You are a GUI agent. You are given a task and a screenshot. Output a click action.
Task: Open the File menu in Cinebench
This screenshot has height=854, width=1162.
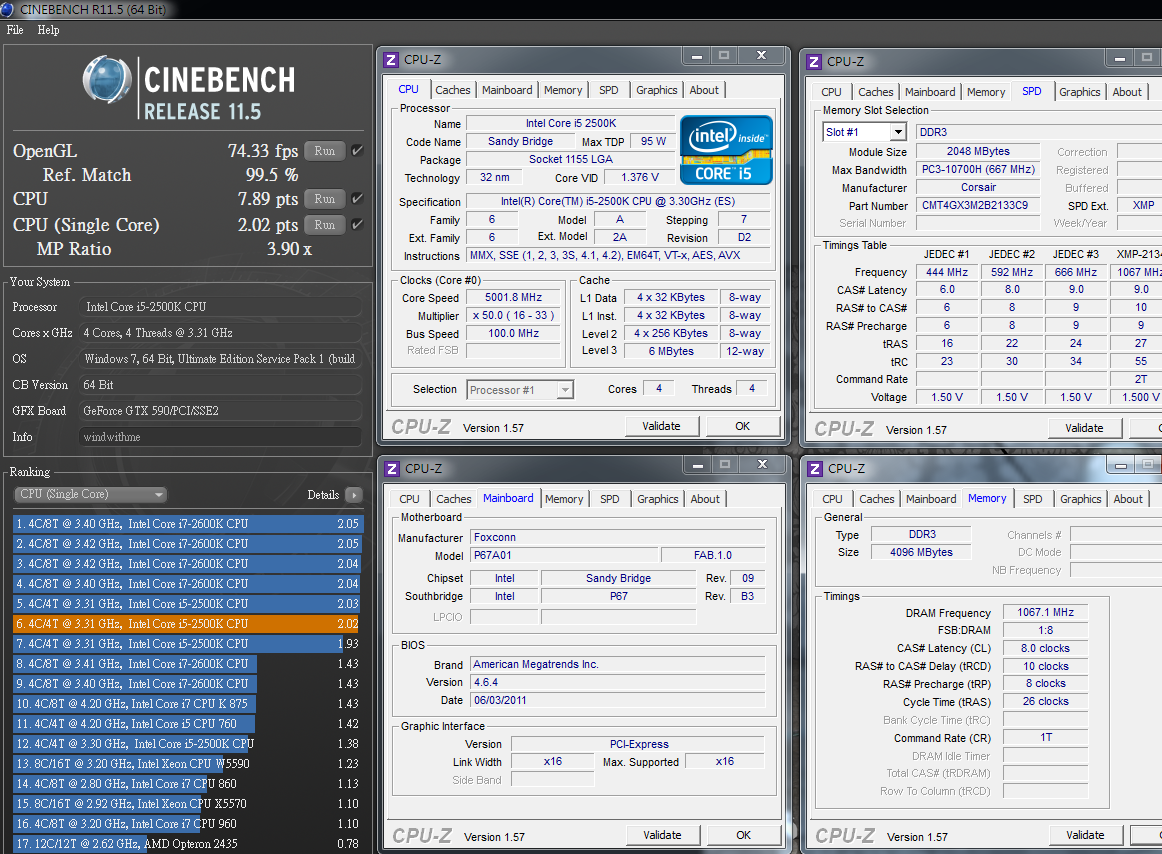coord(15,30)
